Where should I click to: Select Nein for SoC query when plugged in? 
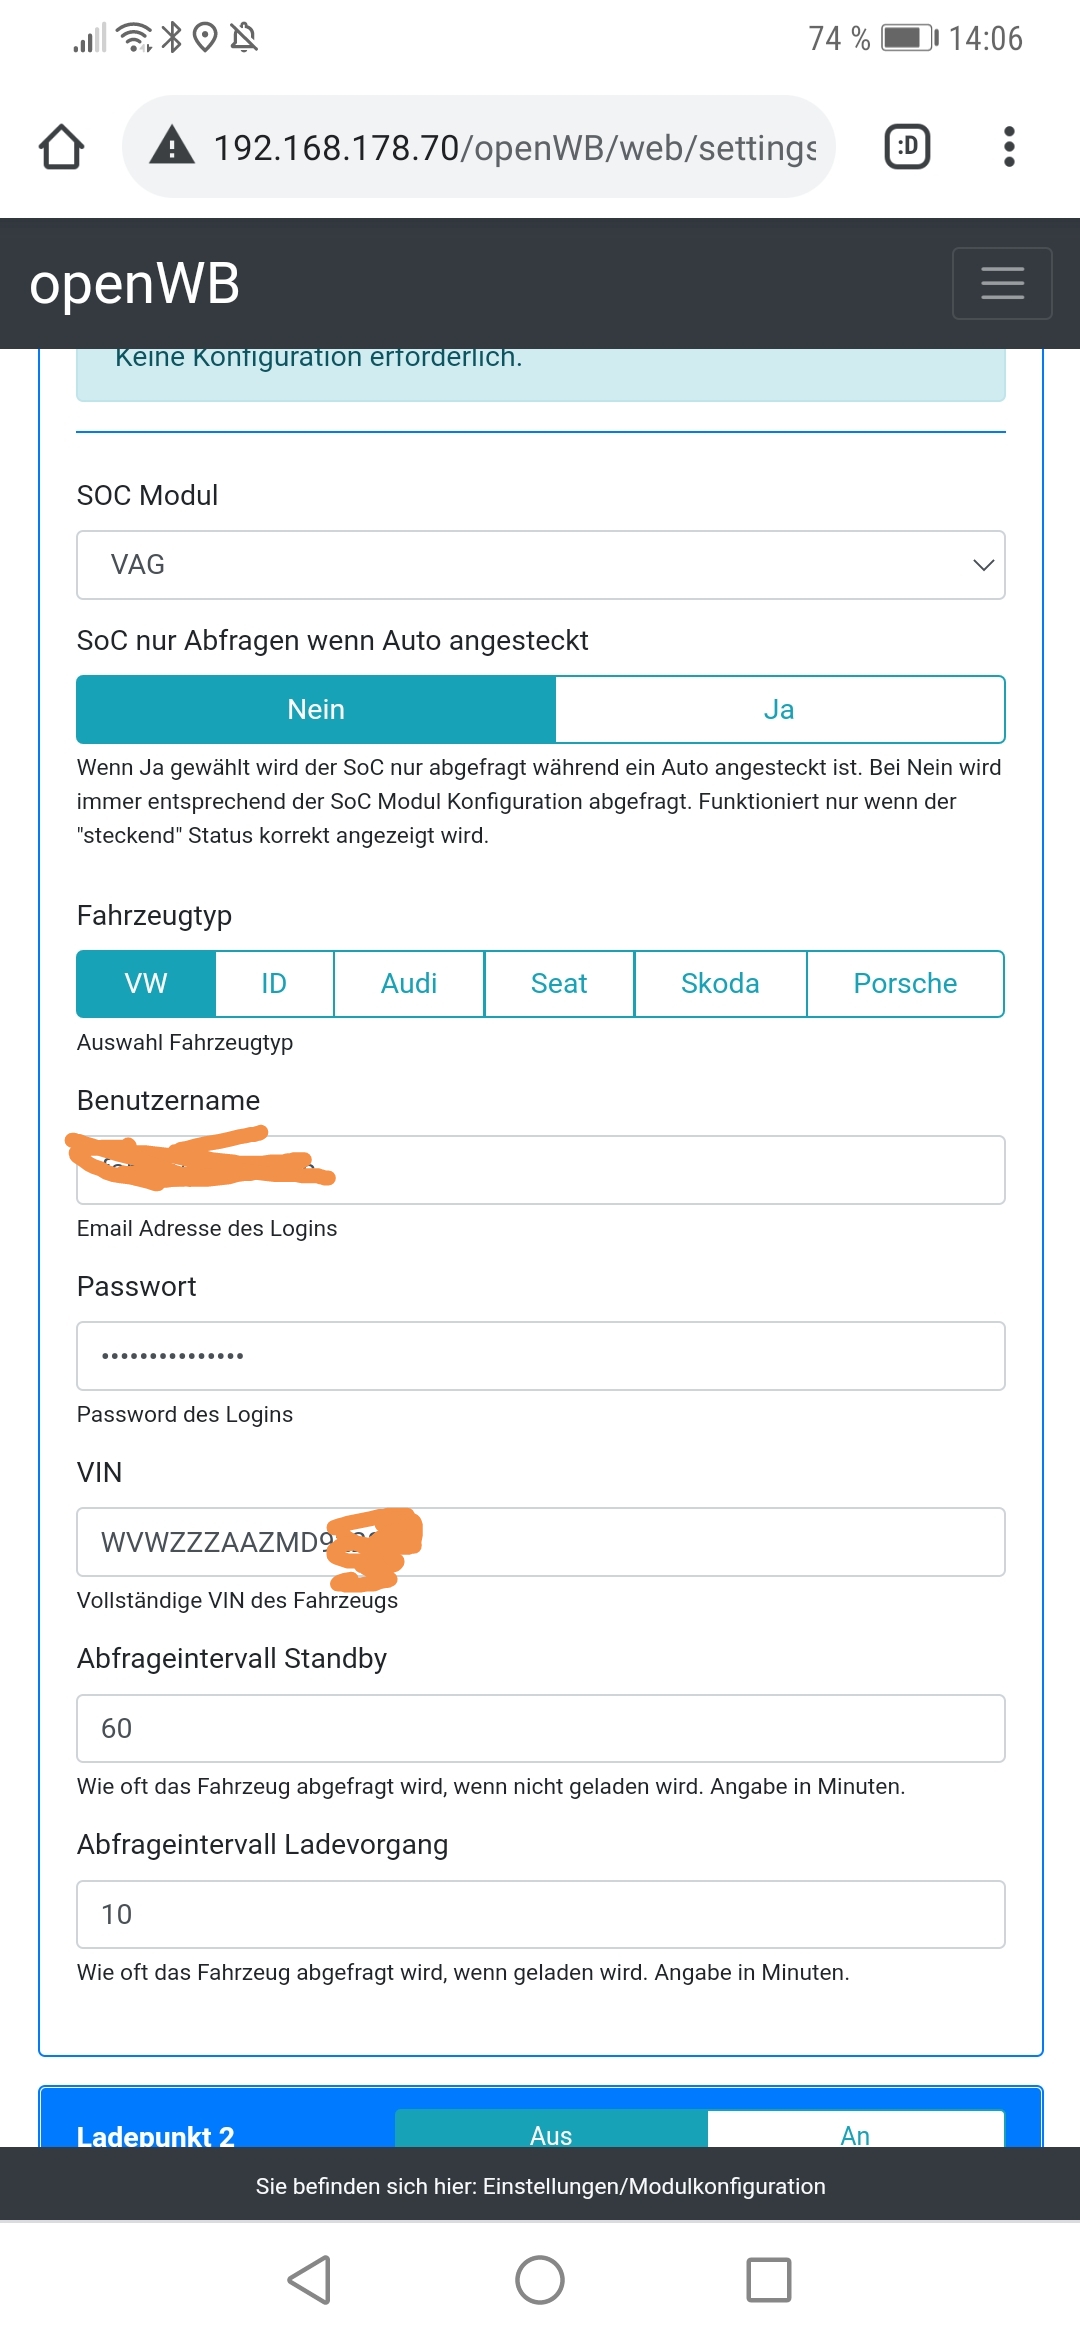point(316,709)
